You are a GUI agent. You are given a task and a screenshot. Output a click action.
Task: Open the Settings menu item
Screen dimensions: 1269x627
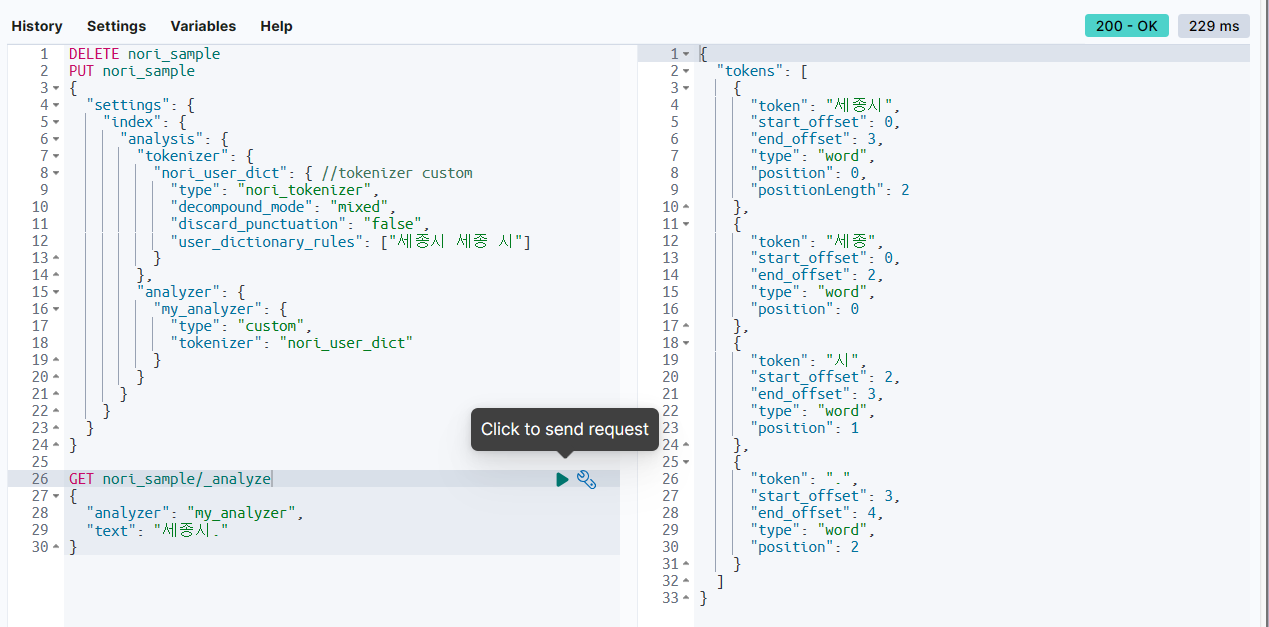[x=116, y=26]
